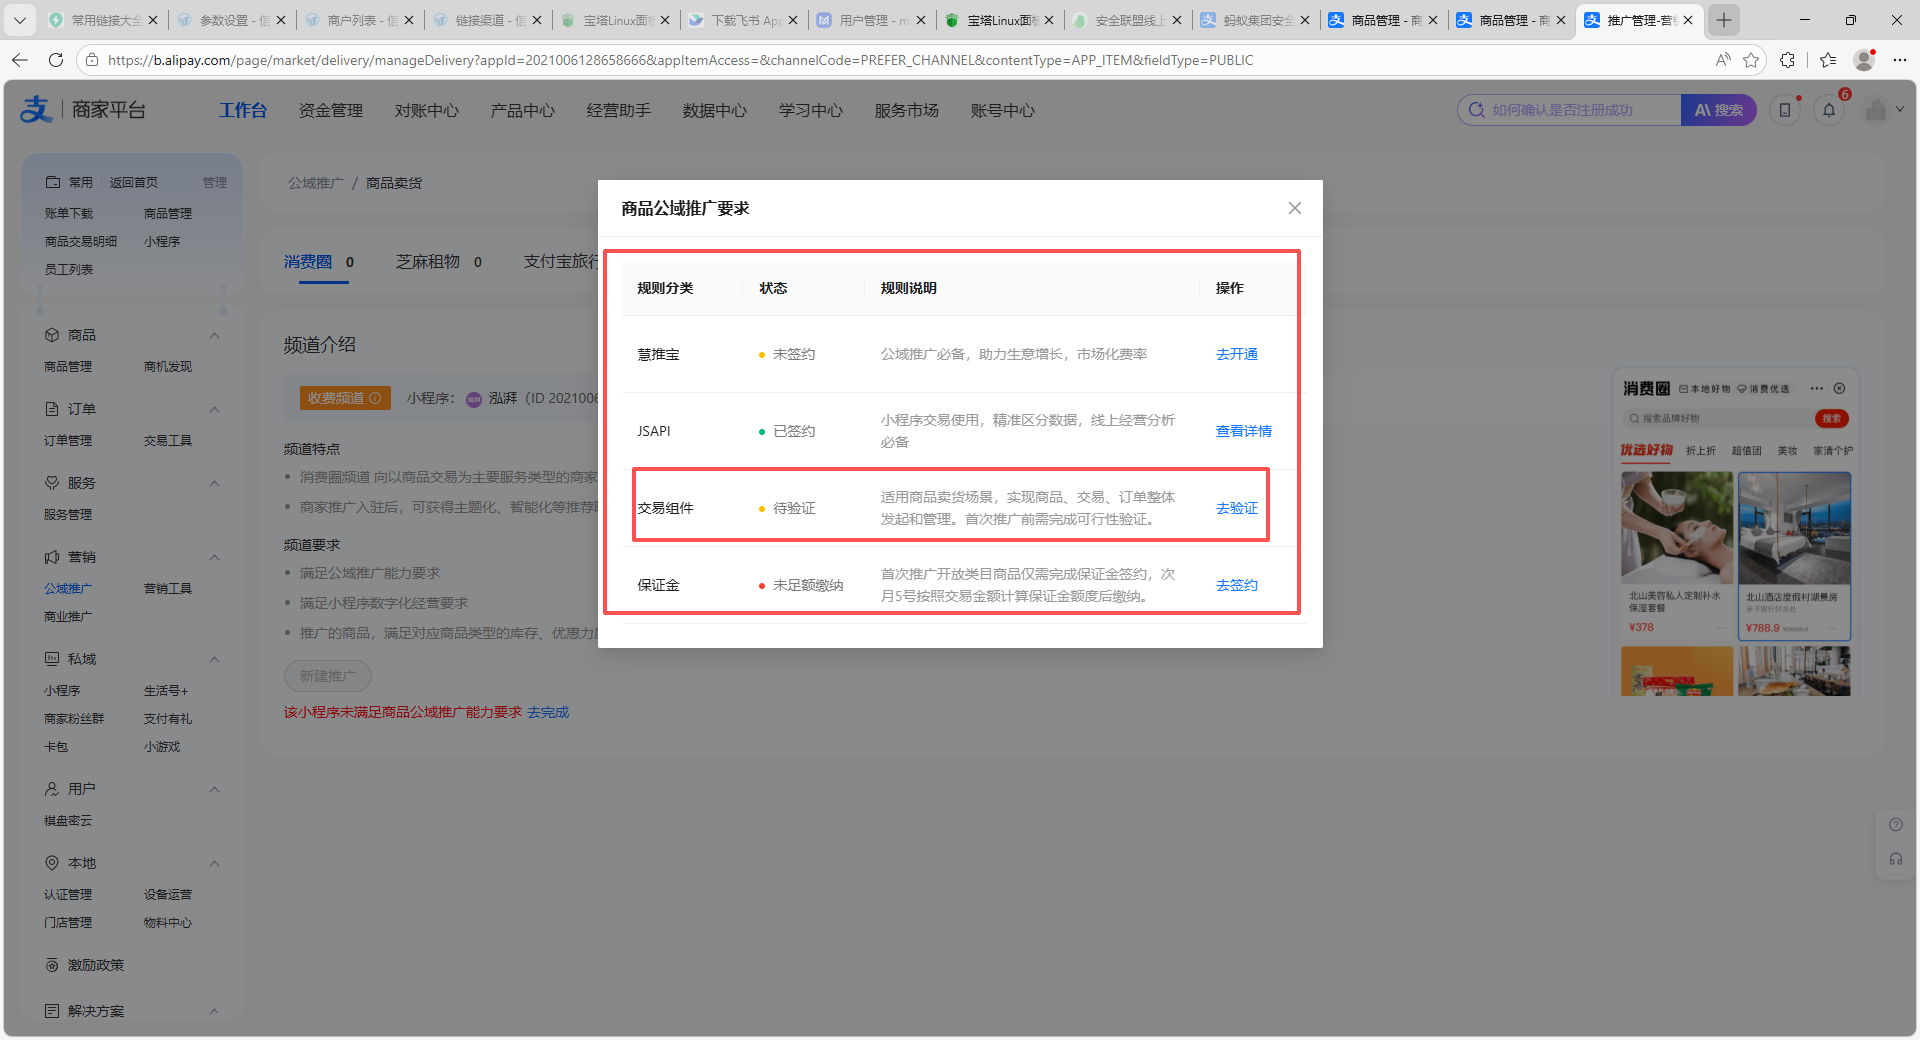Open the browser tab list dropdown
Screen dimensions: 1920x1040
[x=20, y=20]
